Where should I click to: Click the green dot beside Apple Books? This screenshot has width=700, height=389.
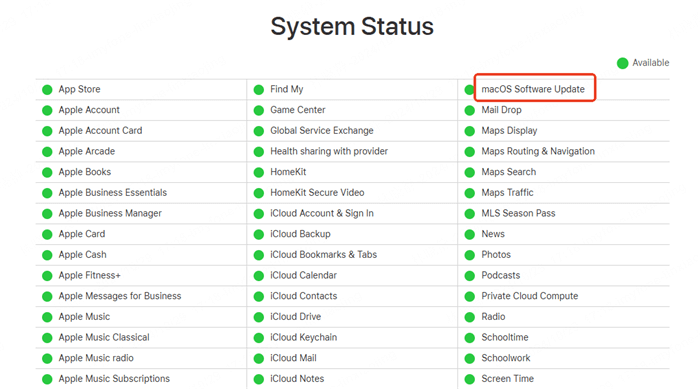pyautogui.click(x=47, y=172)
